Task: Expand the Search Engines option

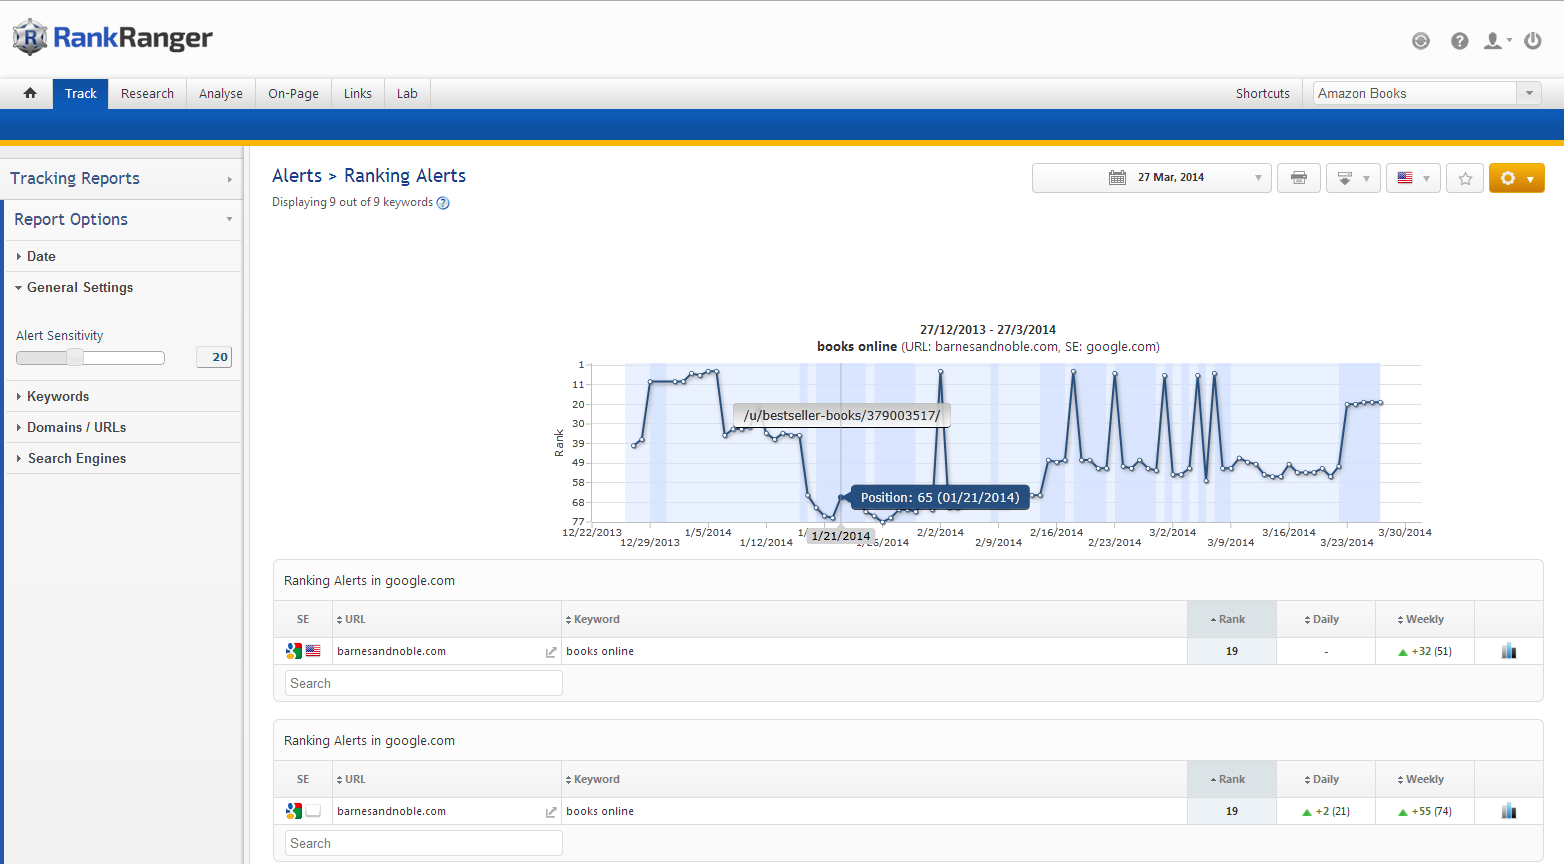Action: (x=77, y=458)
